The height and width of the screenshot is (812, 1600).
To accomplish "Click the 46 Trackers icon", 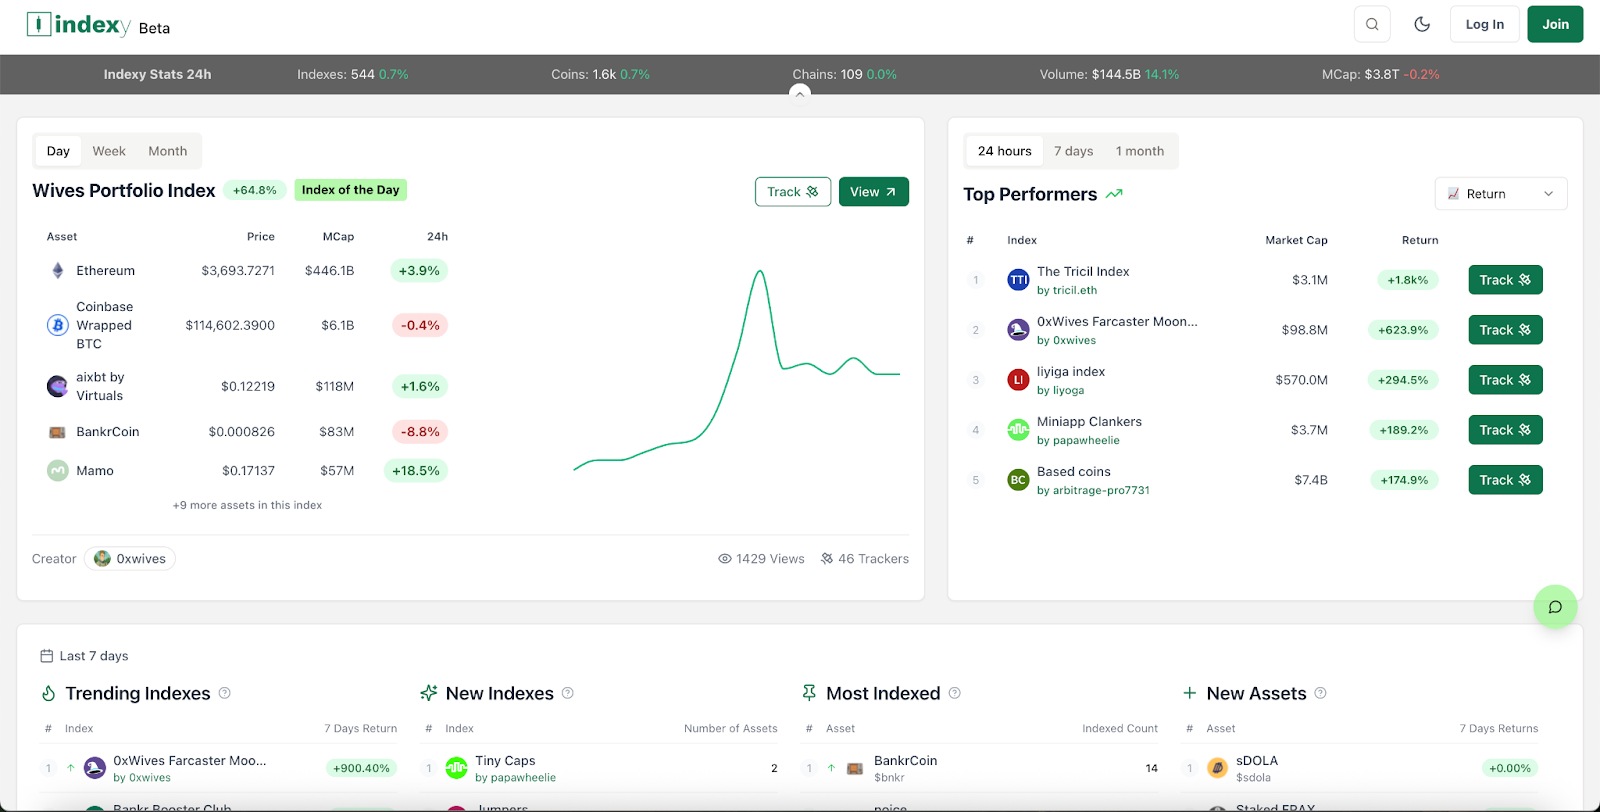I will (x=827, y=559).
